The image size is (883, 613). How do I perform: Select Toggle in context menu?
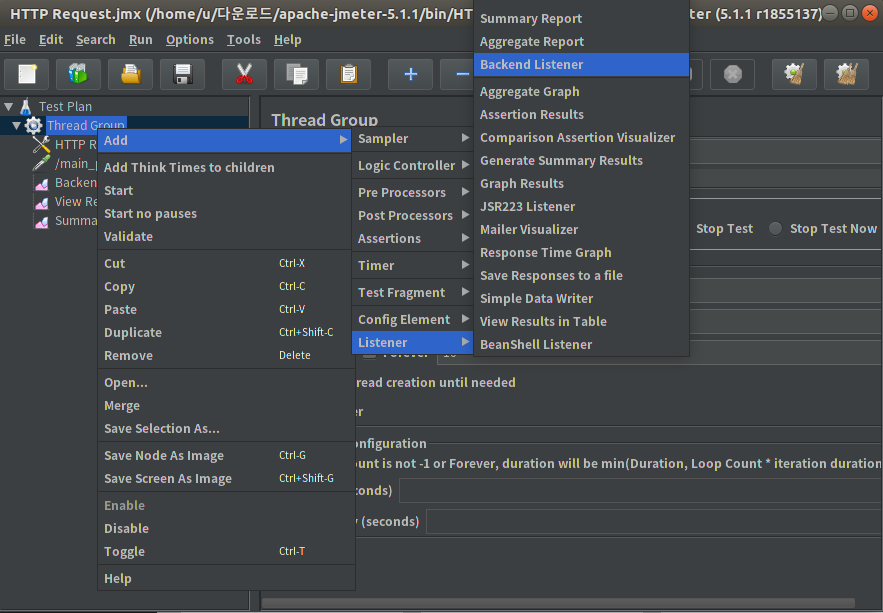[x=225, y=552]
